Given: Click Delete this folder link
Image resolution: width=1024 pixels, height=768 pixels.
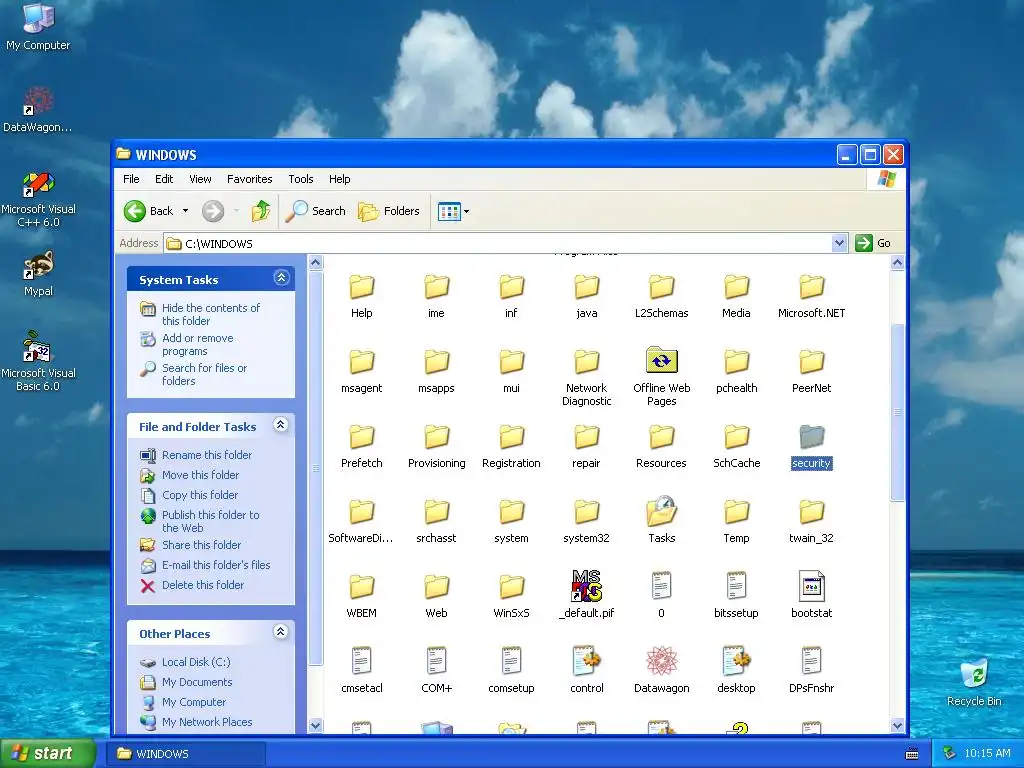Looking at the screenshot, I should tap(202, 584).
